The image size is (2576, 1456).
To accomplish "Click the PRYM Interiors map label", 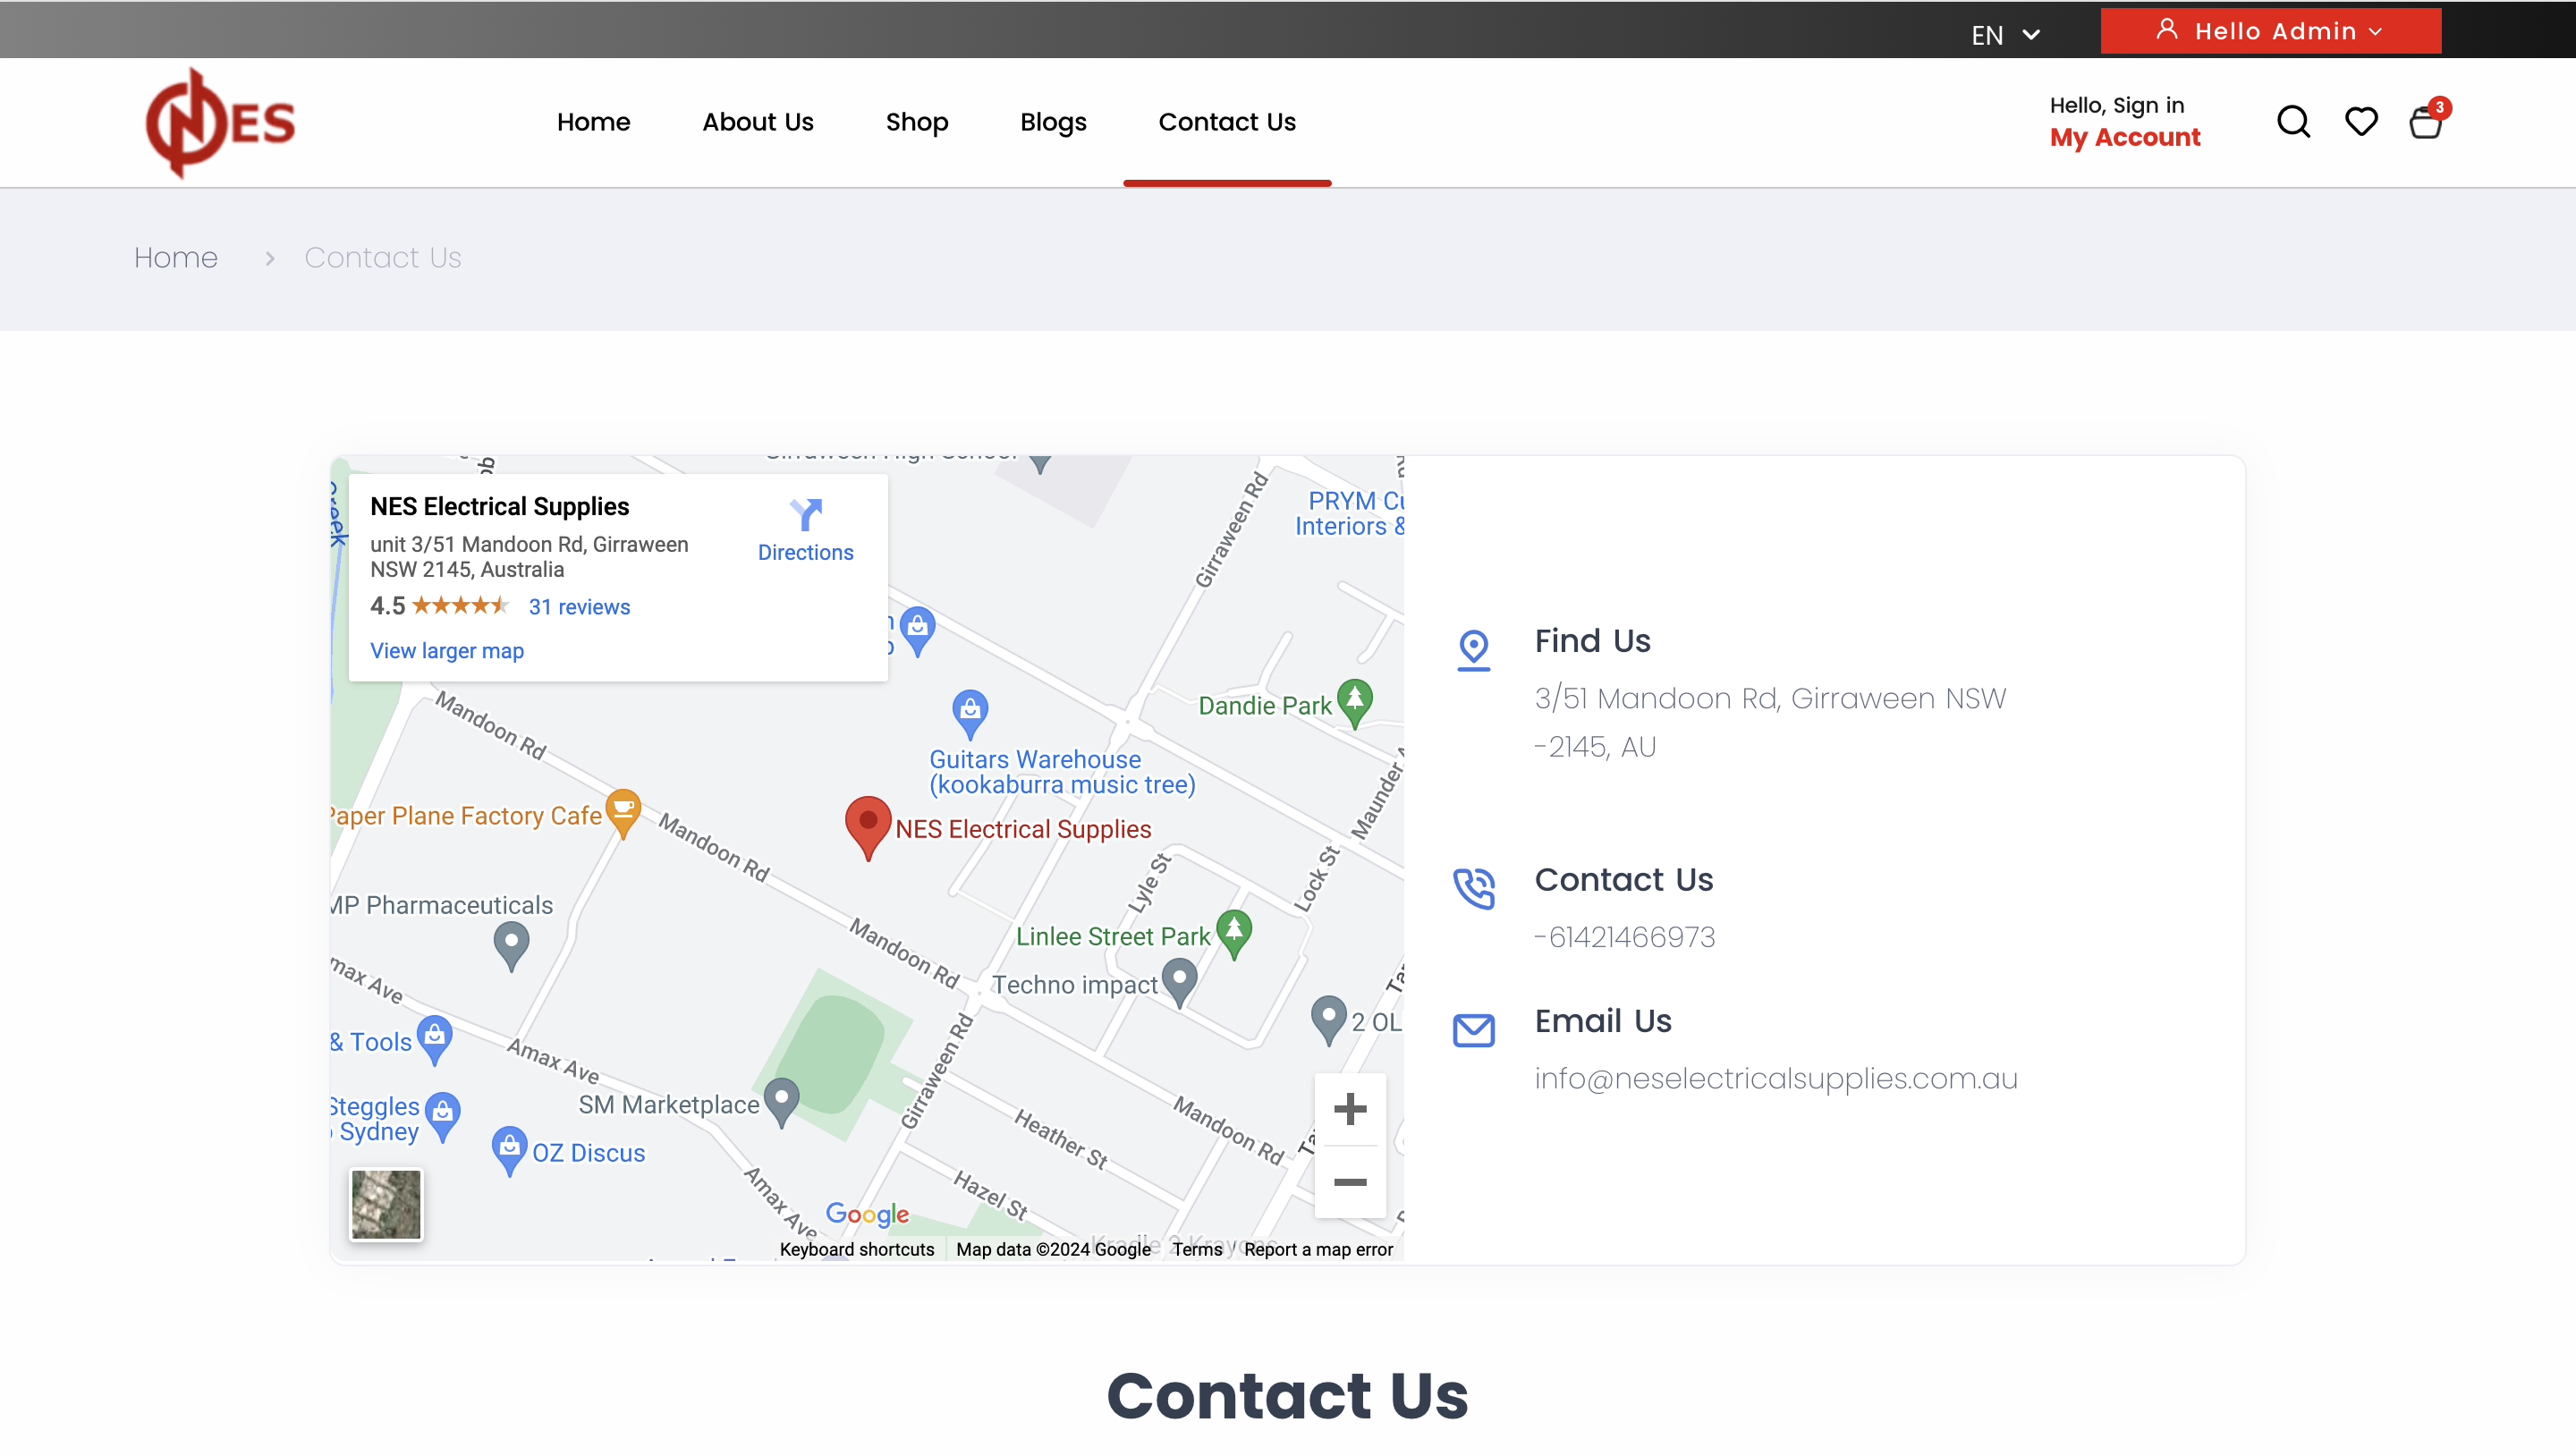I will [x=1349, y=514].
